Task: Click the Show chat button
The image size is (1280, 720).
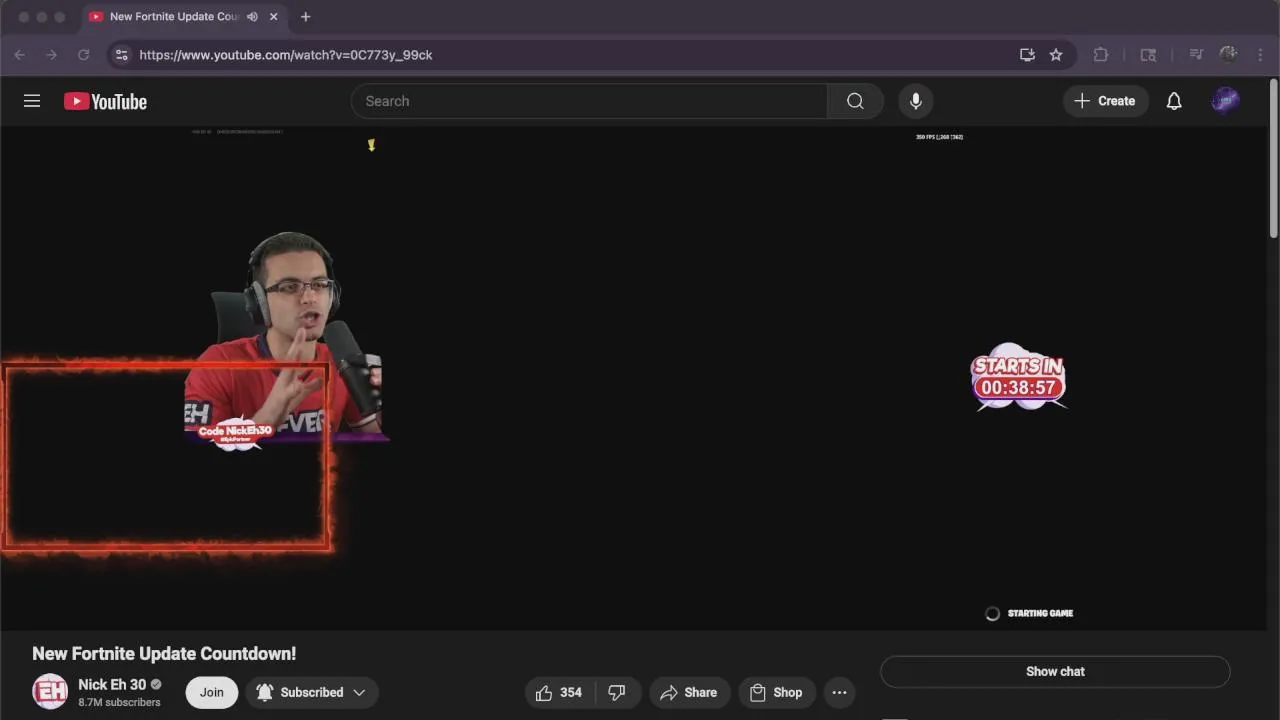Action: [1055, 672]
